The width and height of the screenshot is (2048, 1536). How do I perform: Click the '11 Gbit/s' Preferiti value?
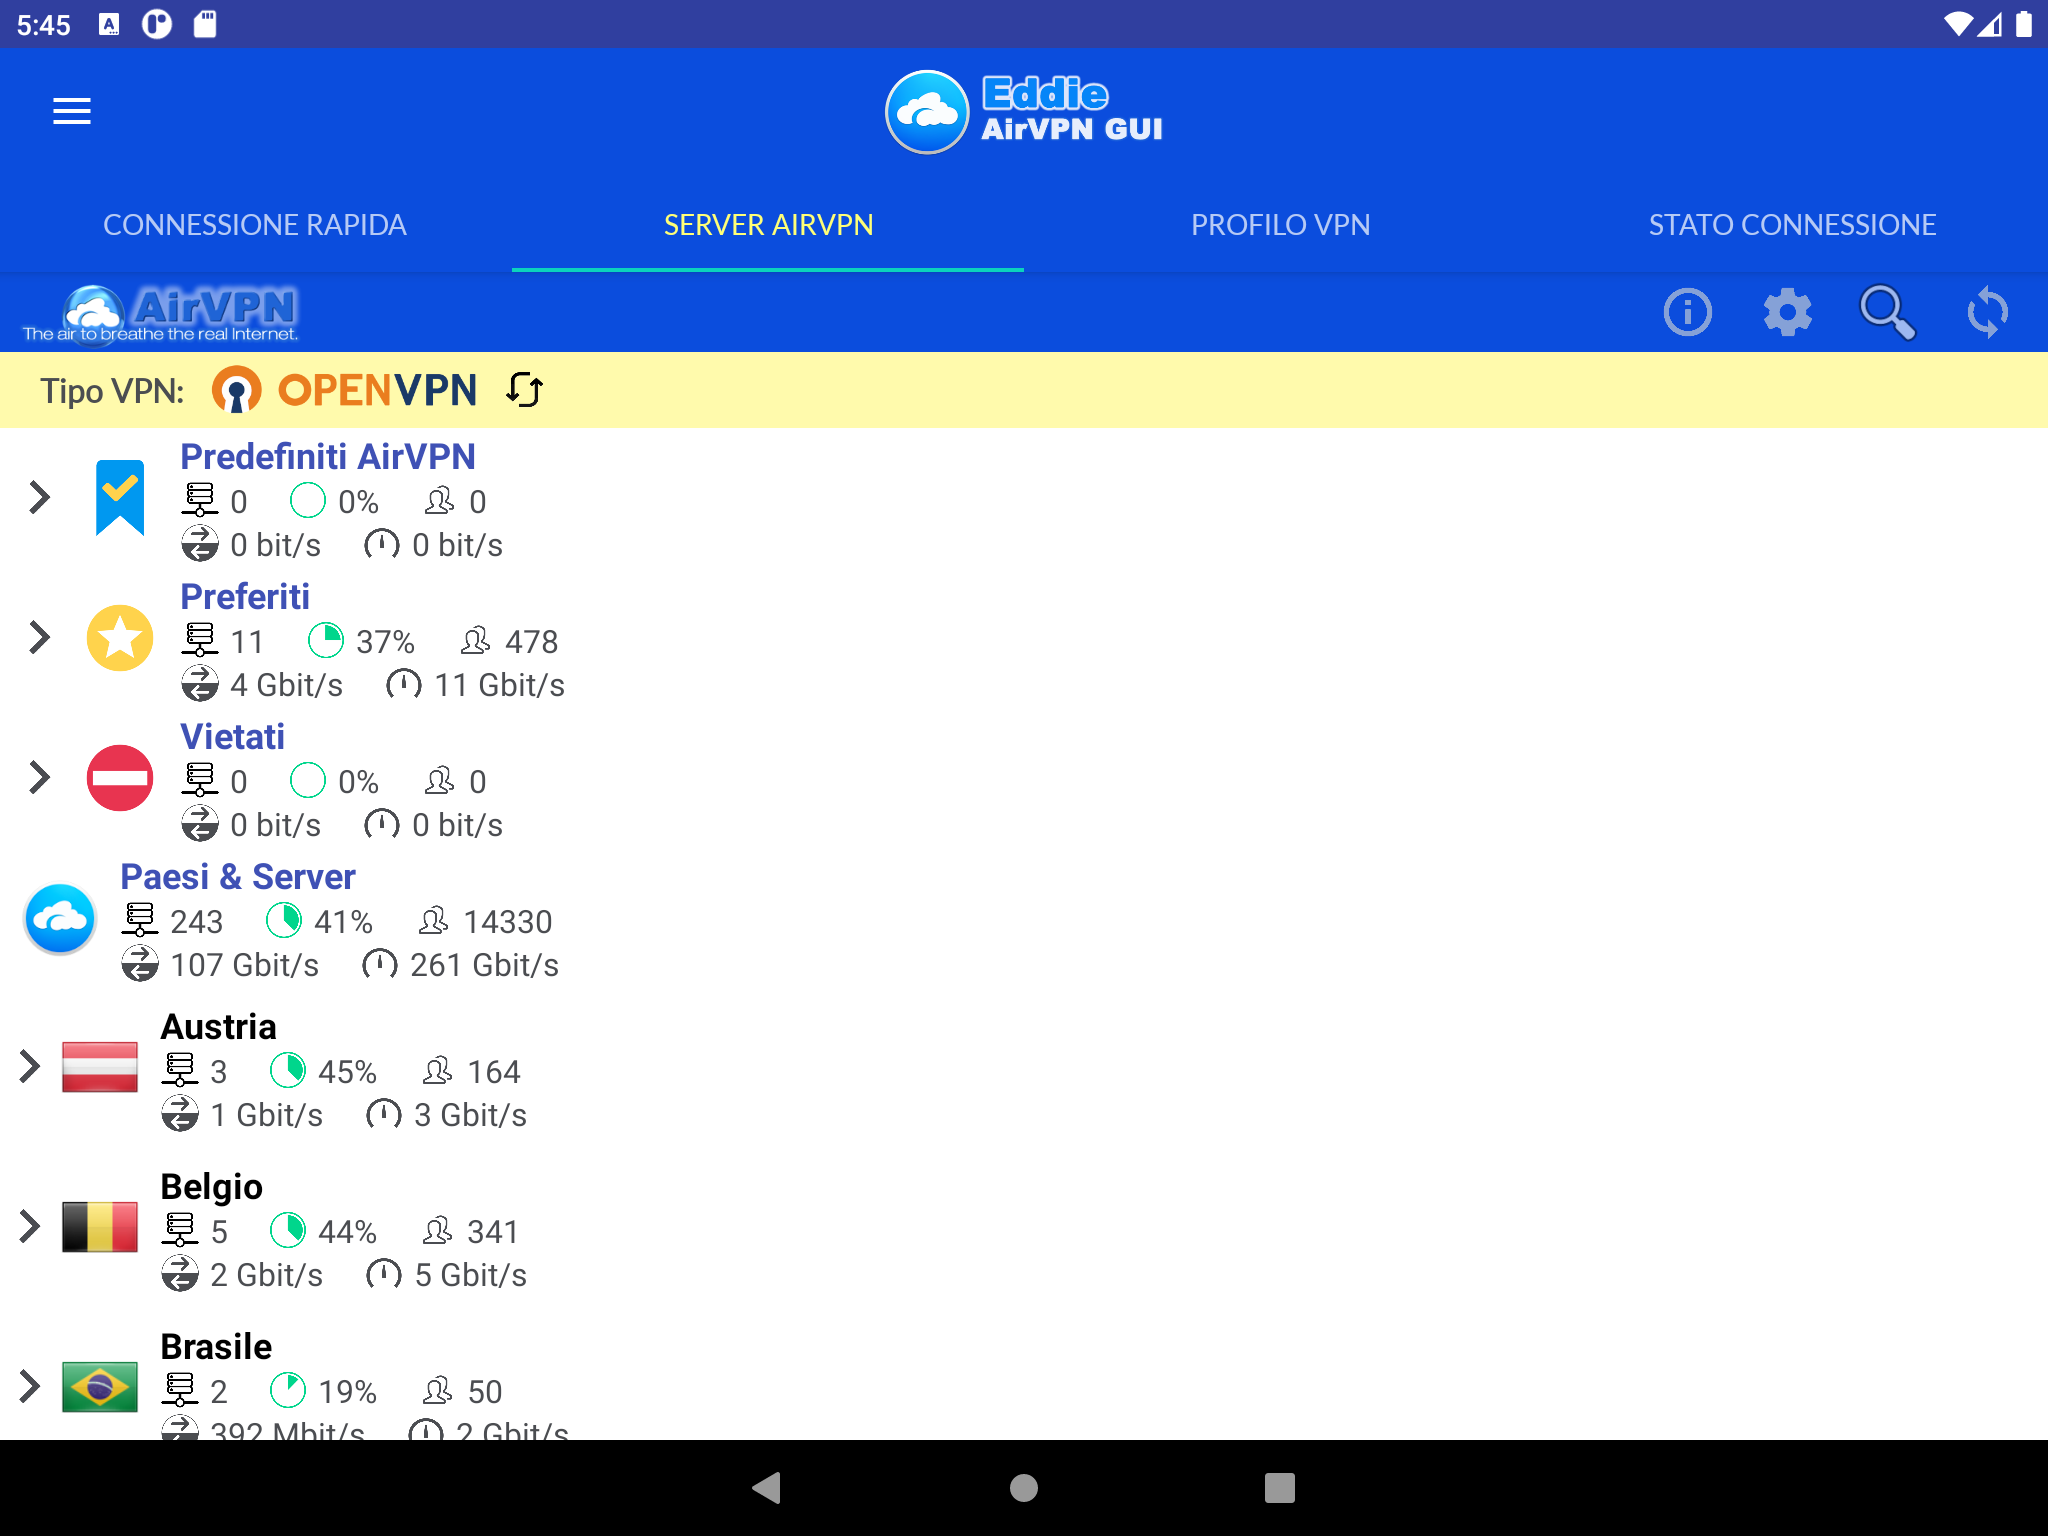(500, 685)
